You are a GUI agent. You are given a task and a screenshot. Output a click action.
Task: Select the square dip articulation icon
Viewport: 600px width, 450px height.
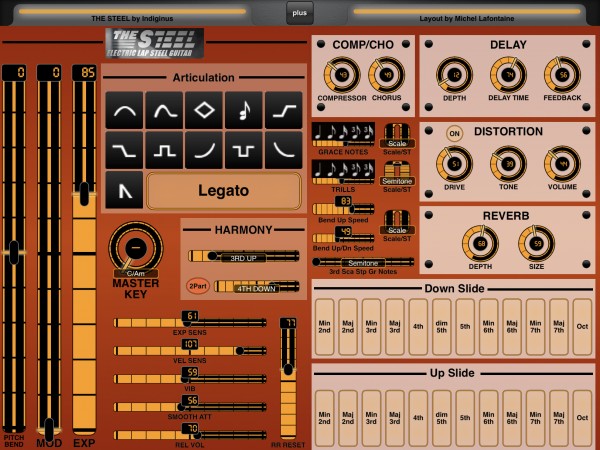coord(244,150)
